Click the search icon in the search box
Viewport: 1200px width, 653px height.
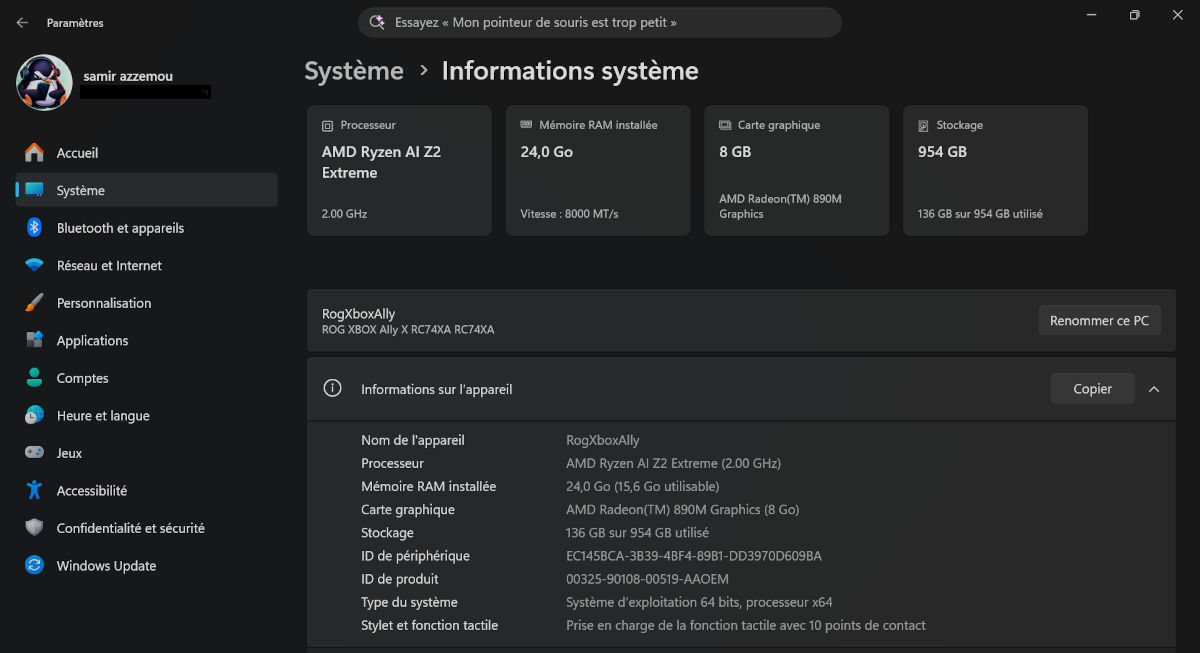(377, 22)
